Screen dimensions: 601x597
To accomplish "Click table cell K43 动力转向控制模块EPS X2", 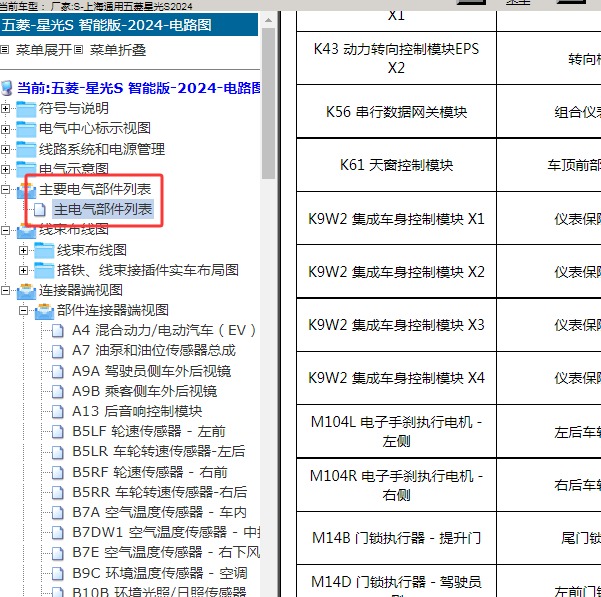I will (396, 58).
